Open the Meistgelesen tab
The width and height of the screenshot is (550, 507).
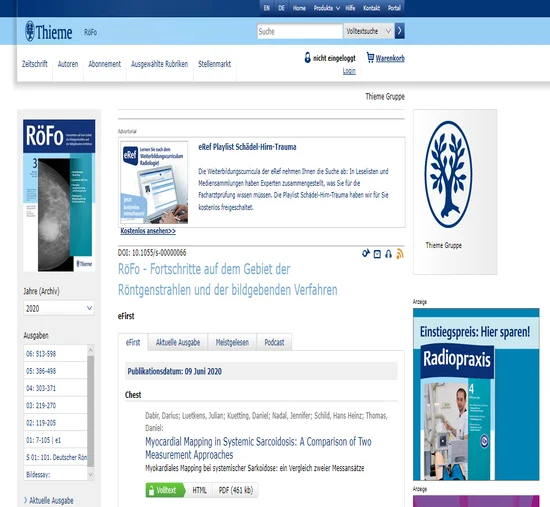pos(232,342)
